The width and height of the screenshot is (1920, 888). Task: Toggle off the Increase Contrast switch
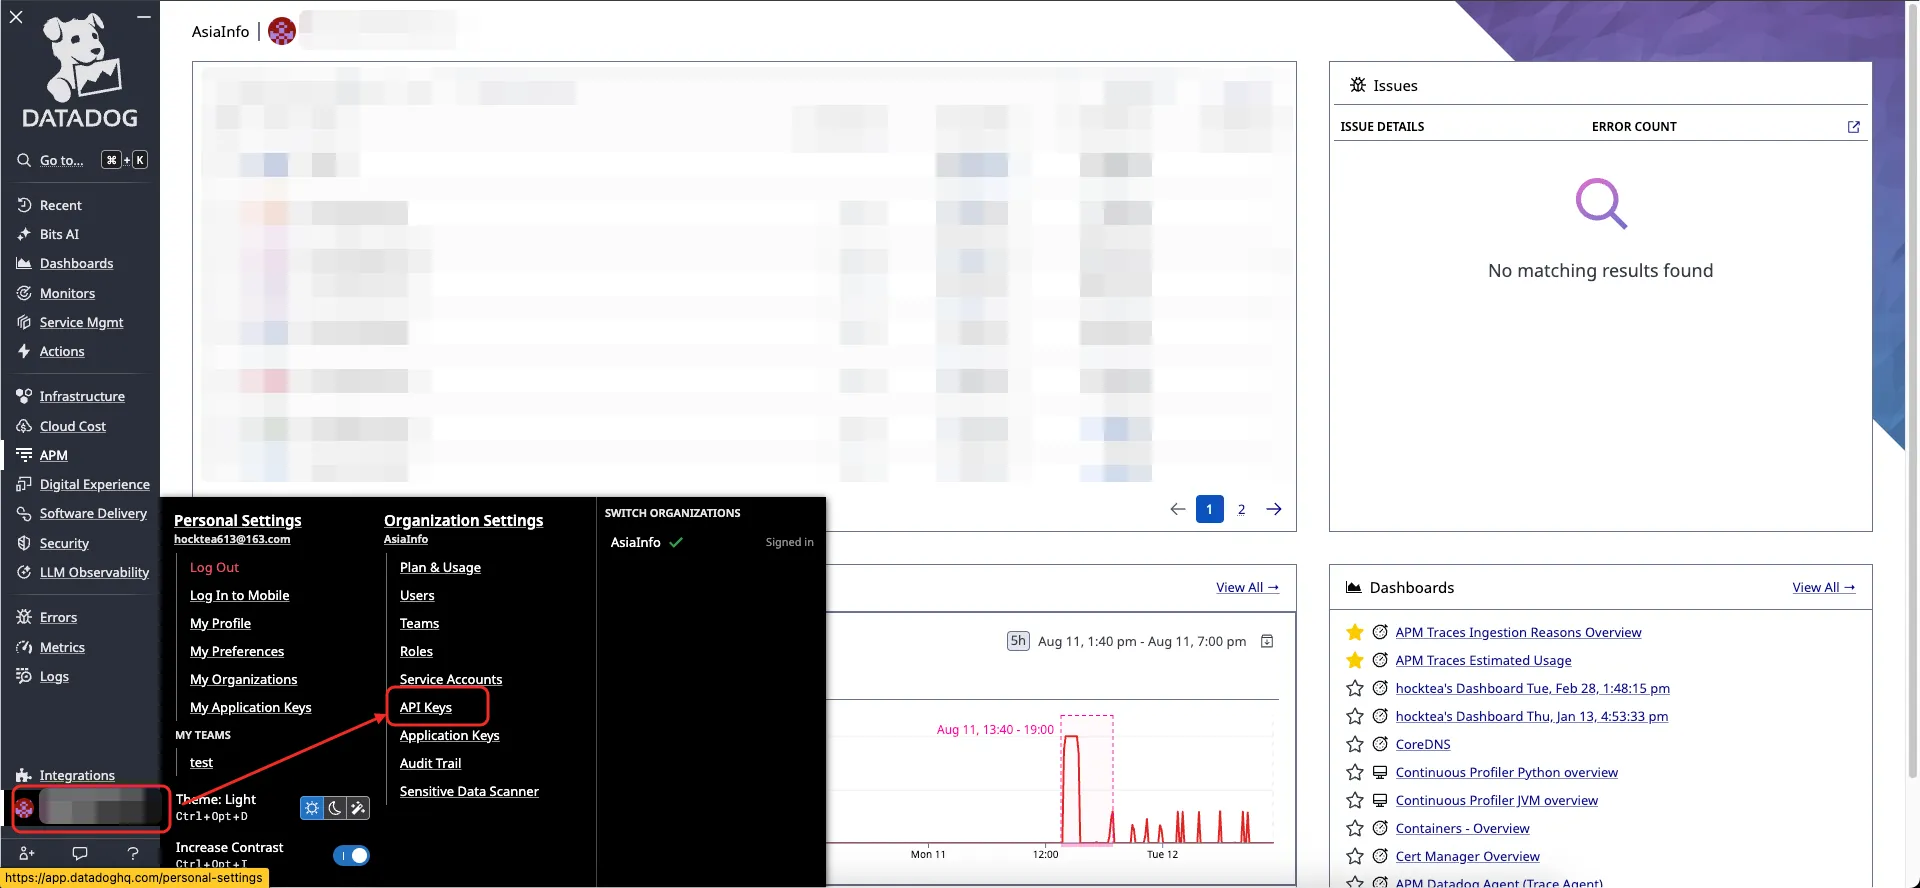coord(351,855)
